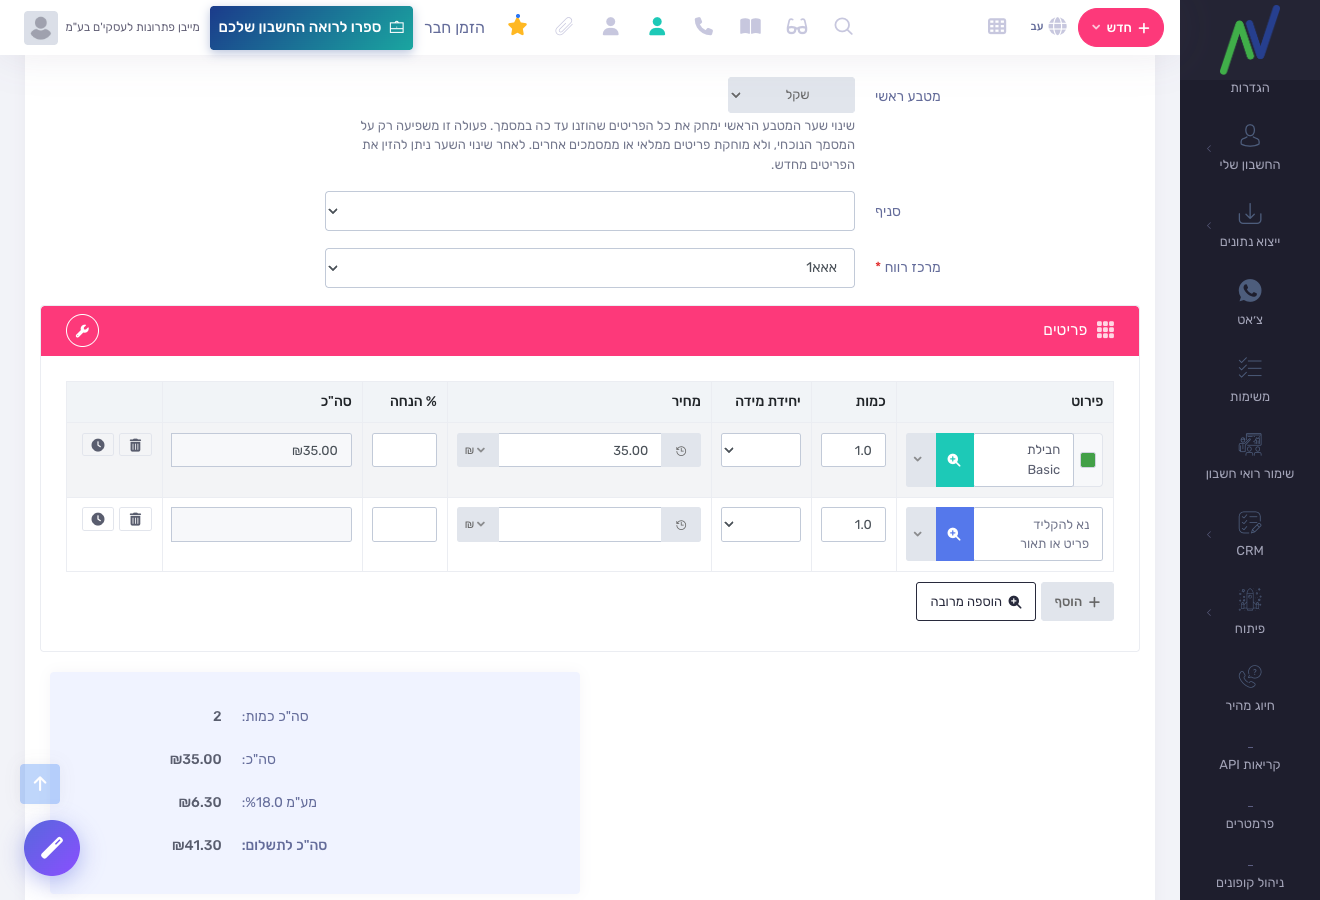Click price history icon on empty row
Image resolution: width=1320 pixels, height=900 pixels.
click(681, 524)
